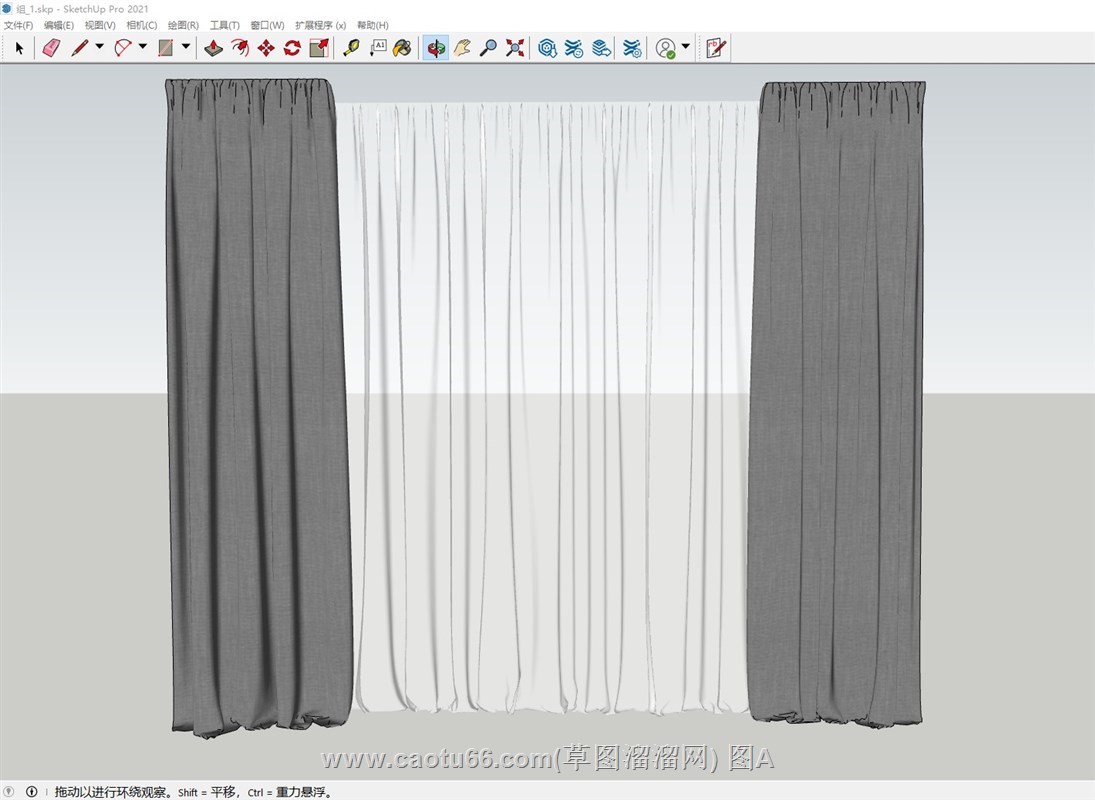Click the left dark gray curtain model

coord(257,400)
